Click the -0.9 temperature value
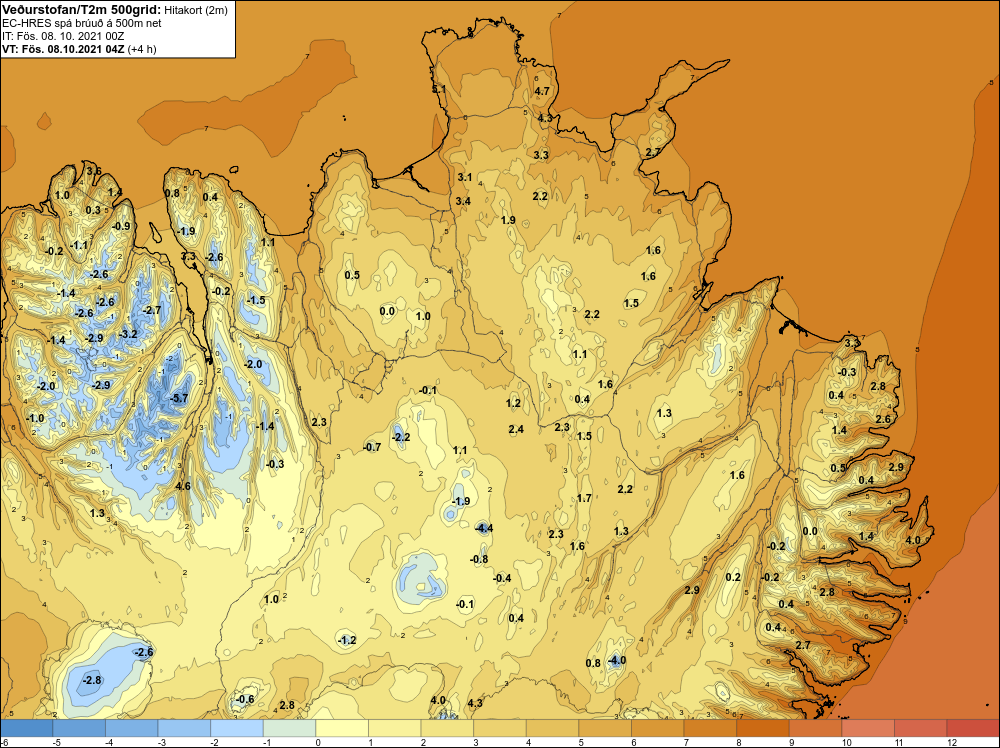The image size is (1000, 748). (x=121, y=226)
